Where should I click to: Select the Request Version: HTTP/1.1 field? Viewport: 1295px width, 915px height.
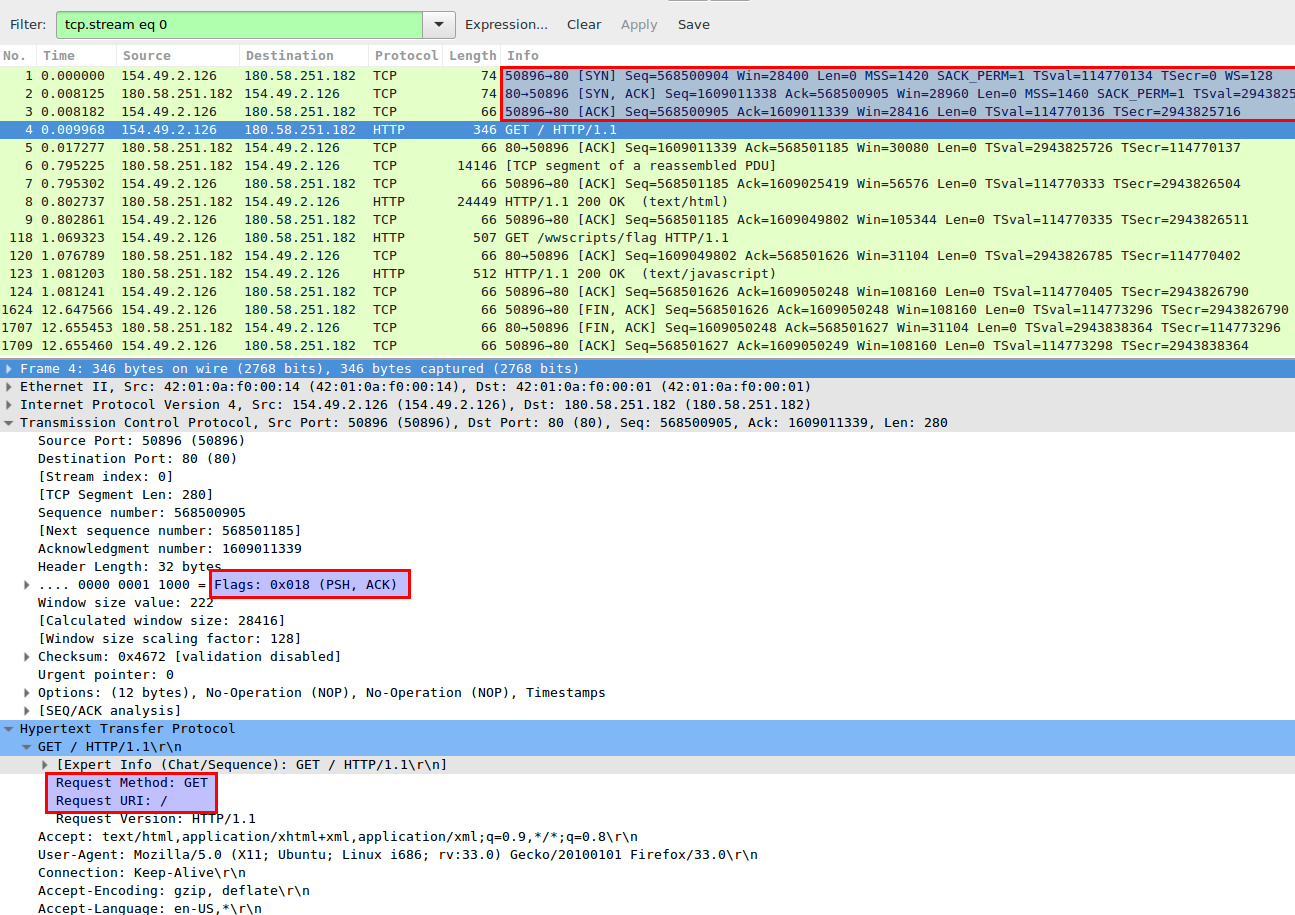(x=155, y=819)
